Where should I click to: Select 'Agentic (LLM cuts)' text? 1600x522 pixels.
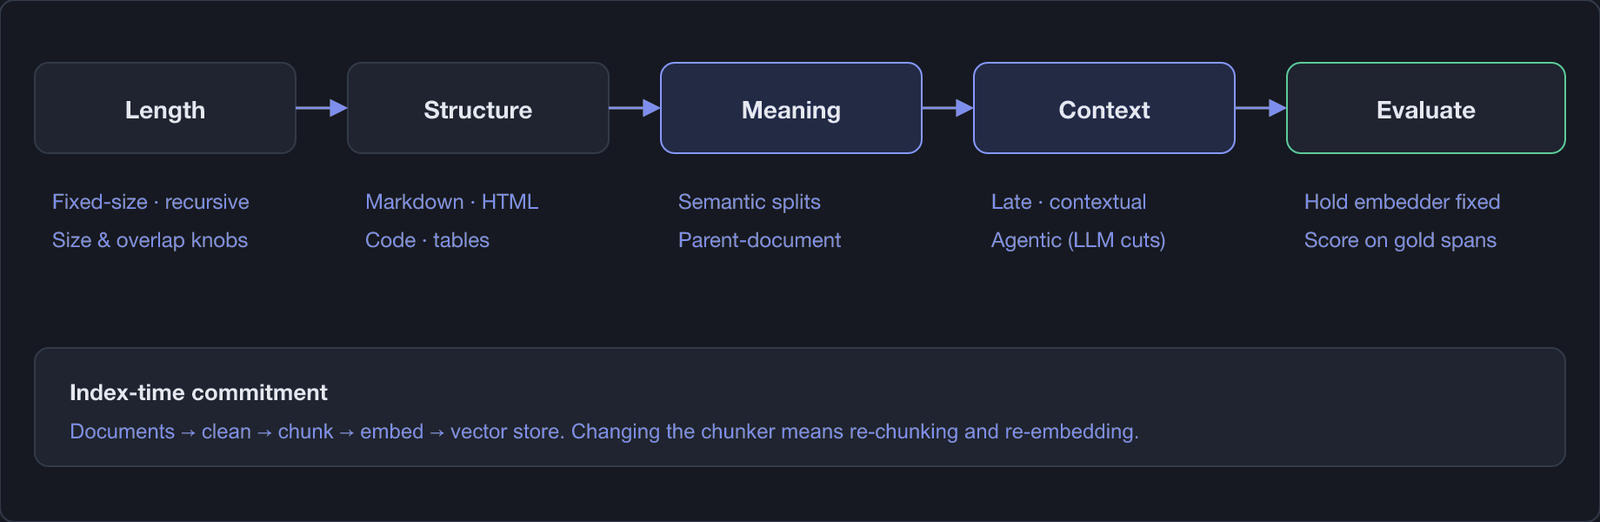tap(1078, 240)
